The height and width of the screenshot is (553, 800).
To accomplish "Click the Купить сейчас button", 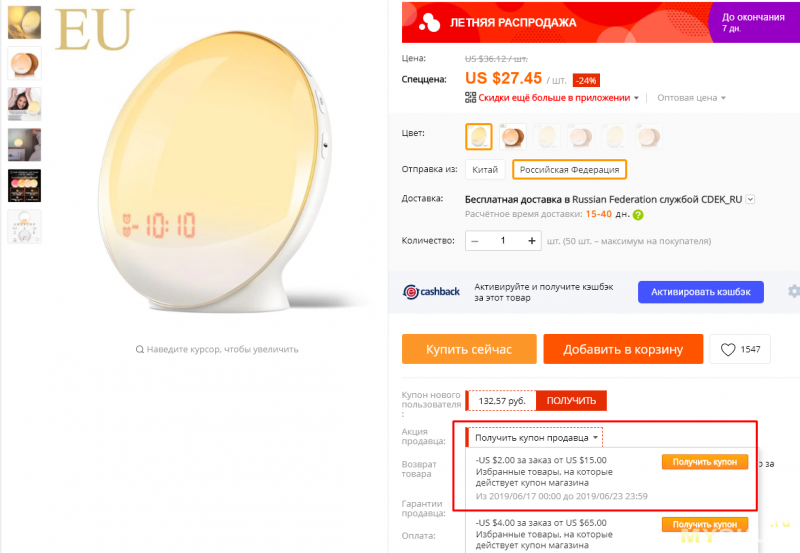I will click(x=469, y=349).
